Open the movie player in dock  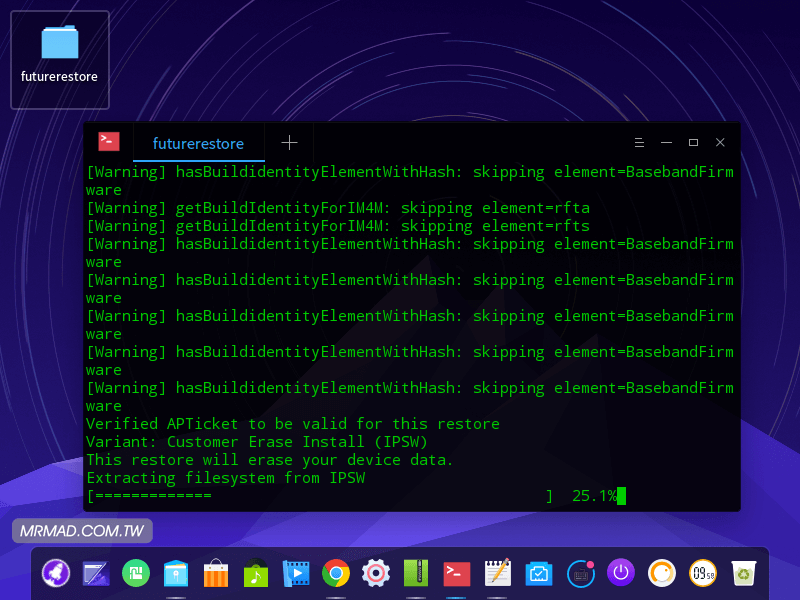point(296,573)
